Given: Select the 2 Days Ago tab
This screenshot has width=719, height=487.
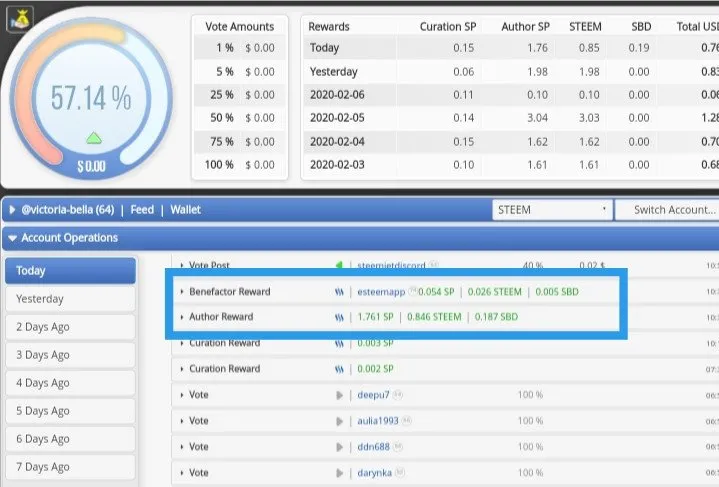Looking at the screenshot, I should 71,327.
